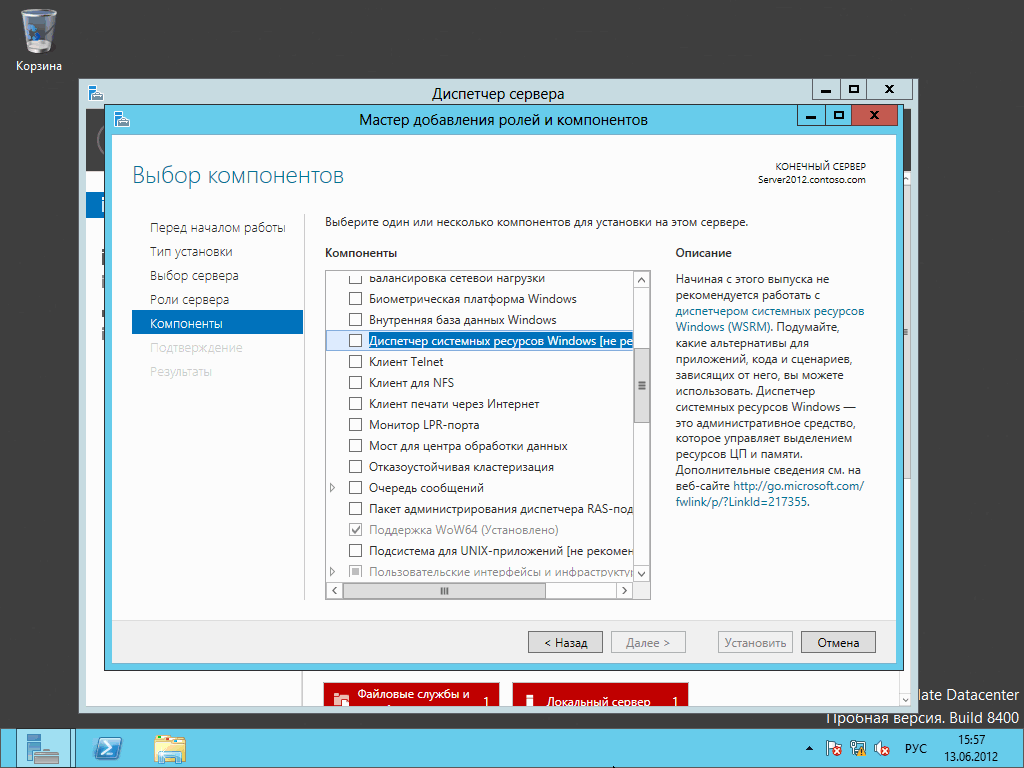Click the components list scroll right arrow

pos(625,591)
